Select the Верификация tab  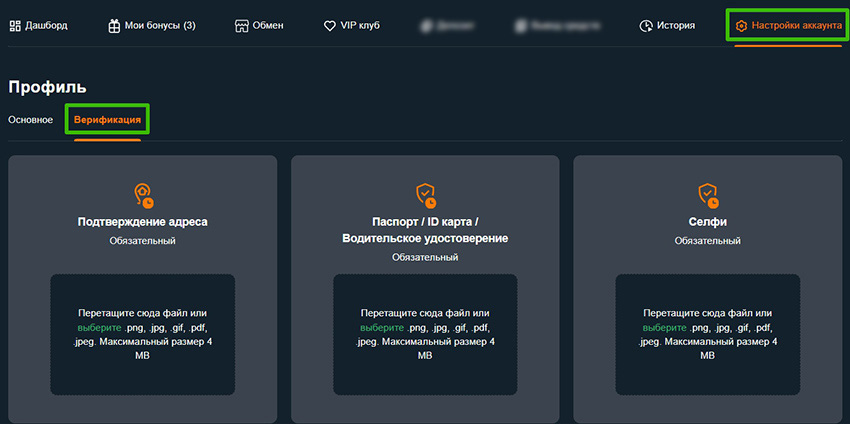(107, 120)
